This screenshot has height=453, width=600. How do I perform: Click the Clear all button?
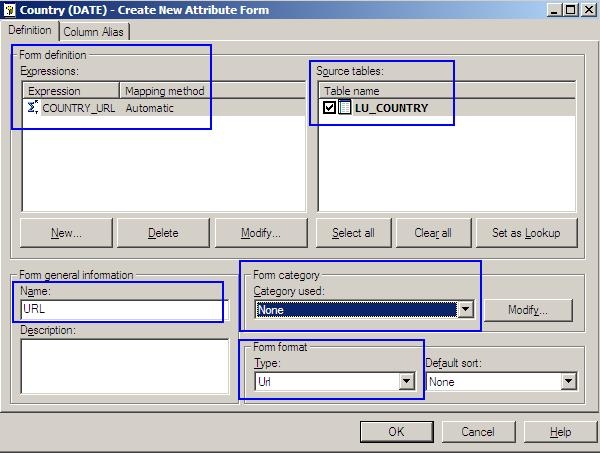pos(432,233)
